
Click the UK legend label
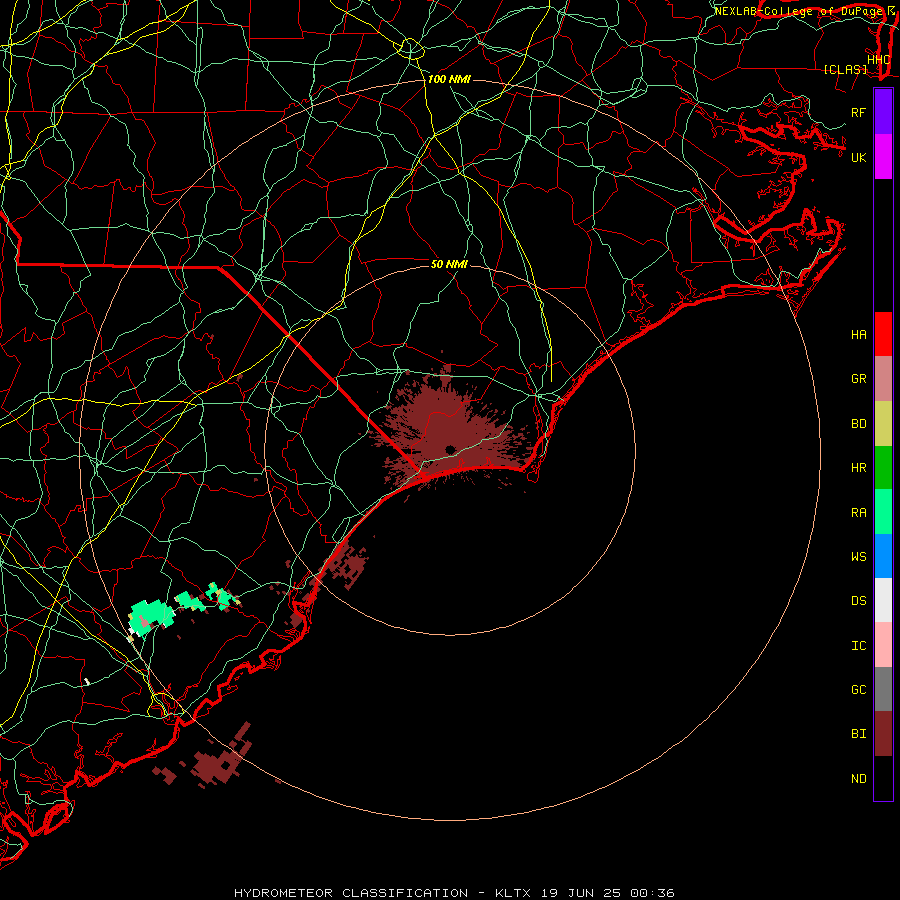pyautogui.click(x=858, y=157)
